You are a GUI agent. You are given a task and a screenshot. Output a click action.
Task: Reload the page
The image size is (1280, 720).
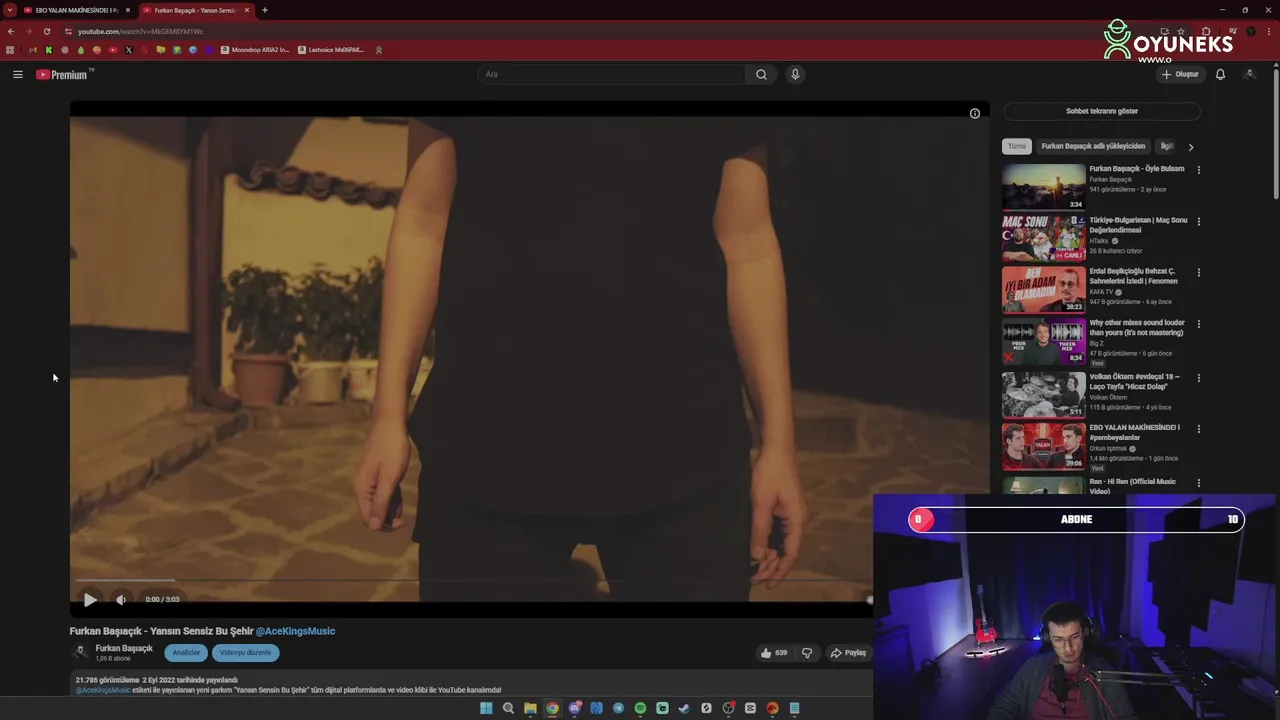point(46,31)
